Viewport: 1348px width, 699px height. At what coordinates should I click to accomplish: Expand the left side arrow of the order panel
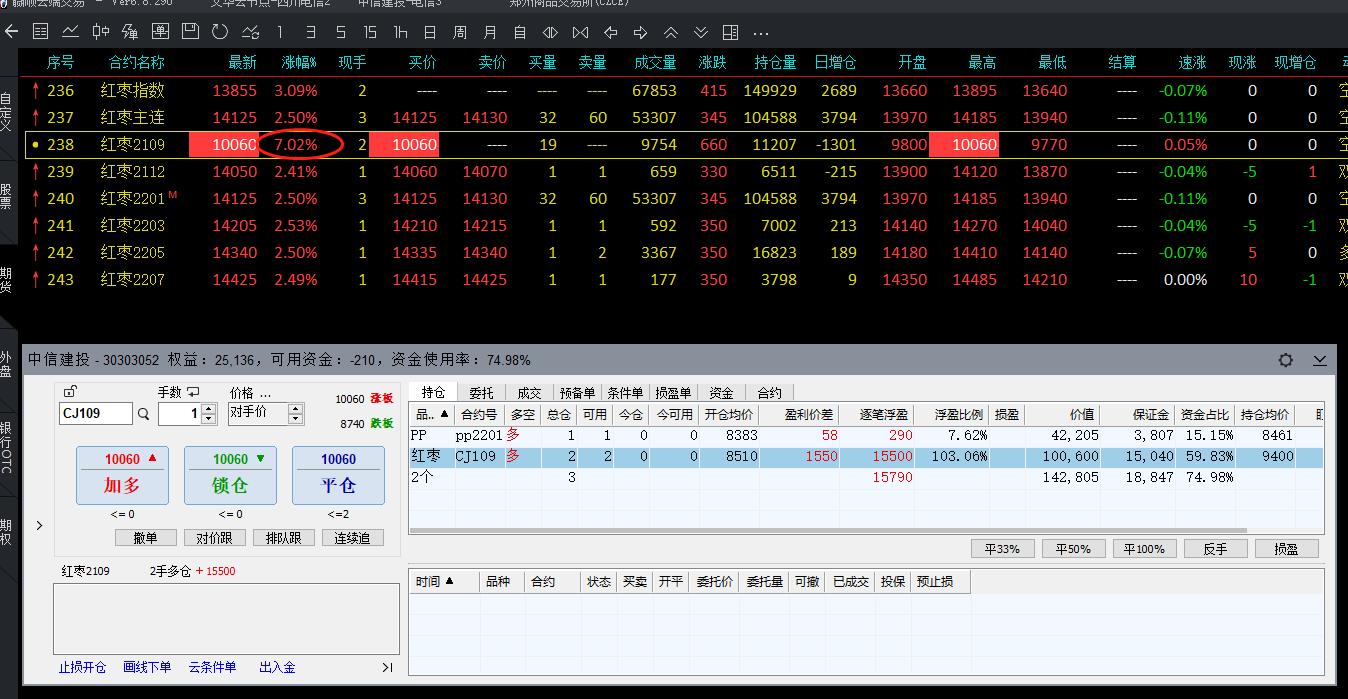click(39, 525)
